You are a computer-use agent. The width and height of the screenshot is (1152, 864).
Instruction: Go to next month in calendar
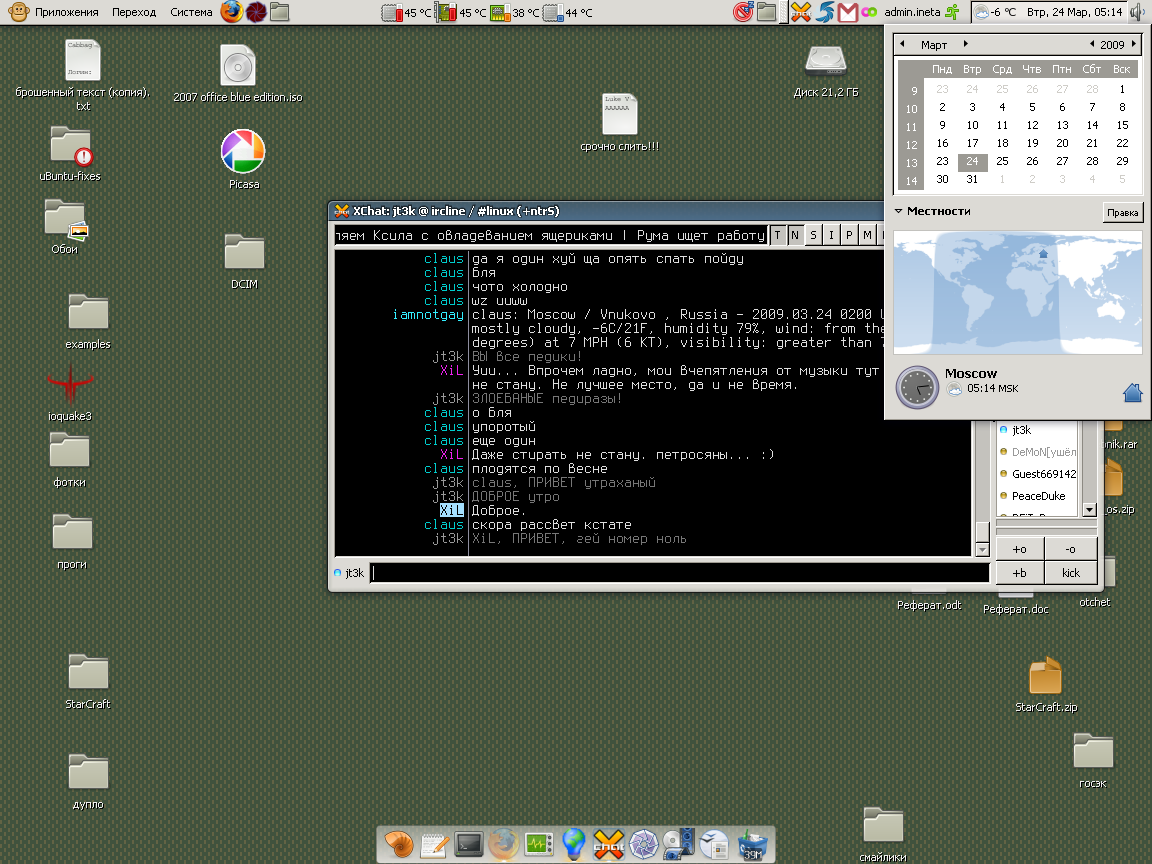pos(965,45)
